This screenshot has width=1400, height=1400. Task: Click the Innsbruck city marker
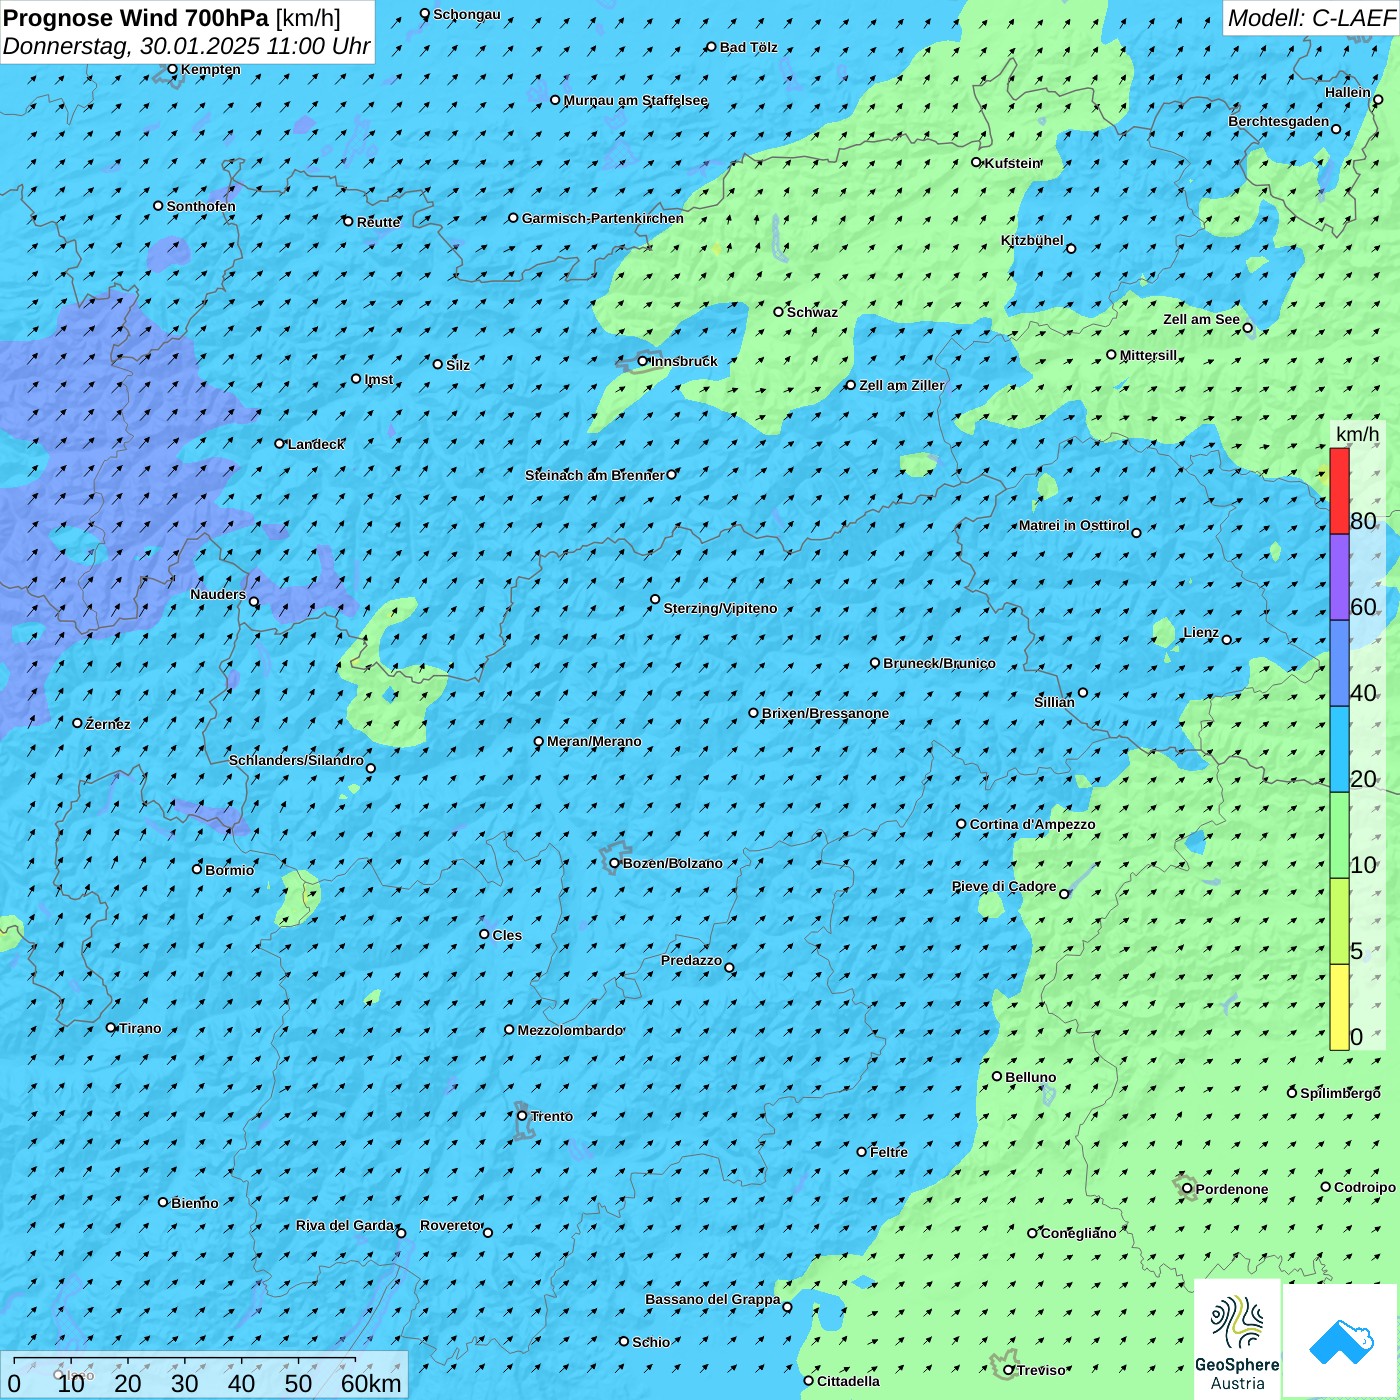pyautogui.click(x=643, y=361)
